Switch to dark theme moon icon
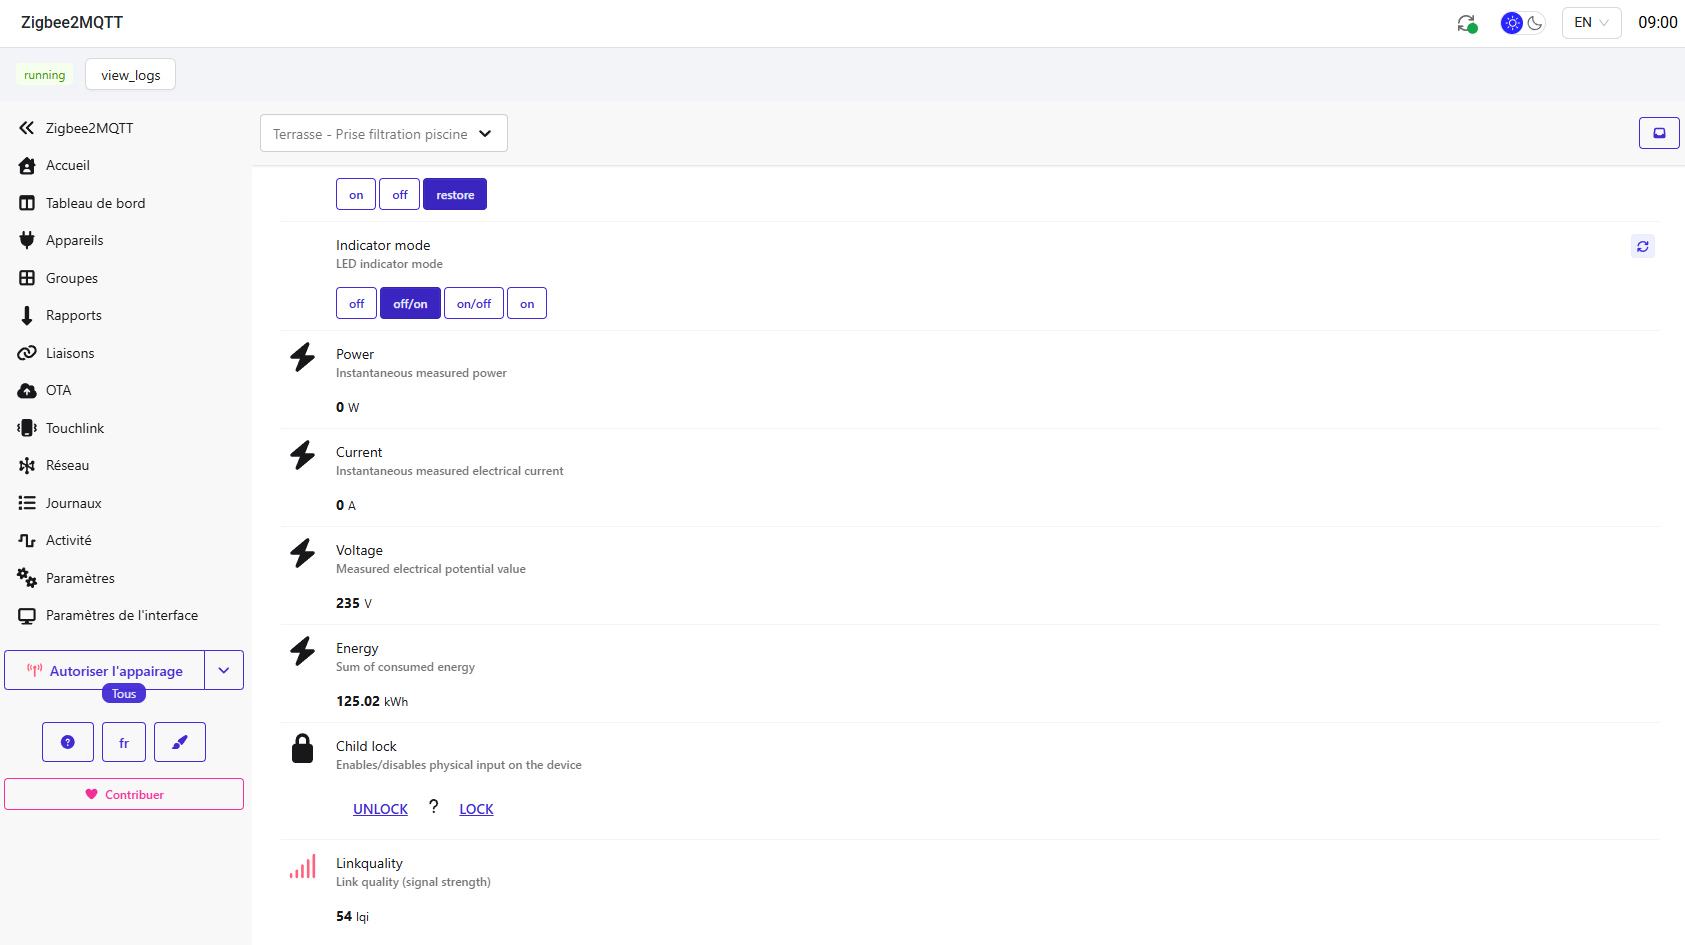 pyautogui.click(x=1535, y=23)
